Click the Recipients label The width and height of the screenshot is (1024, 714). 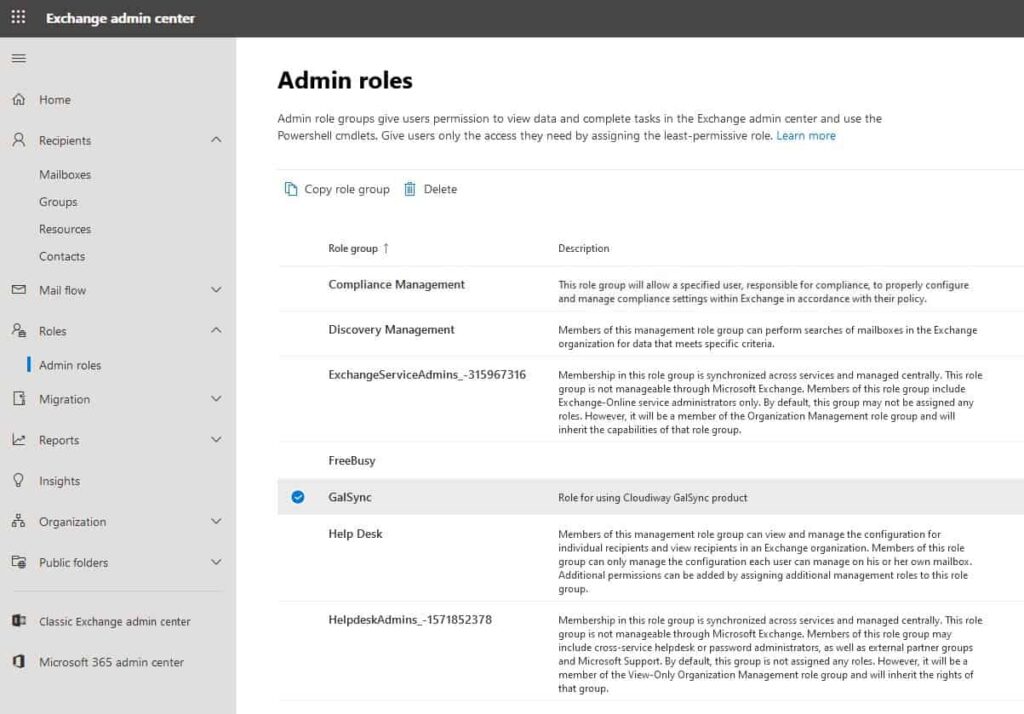pyautogui.click(x=65, y=140)
